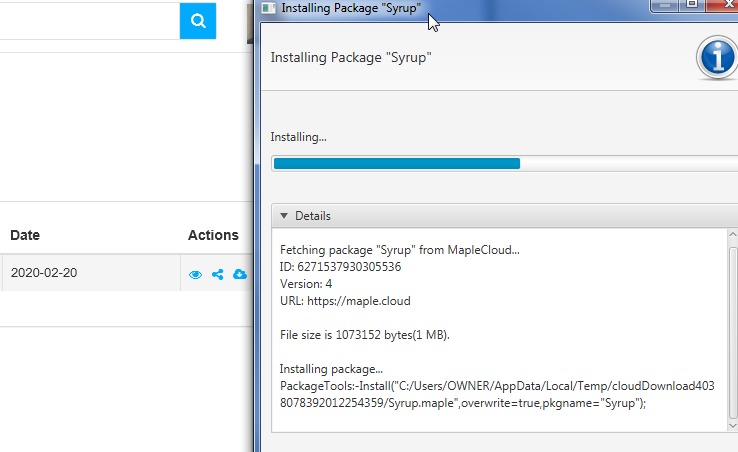
Task: Click the Details pane scrollbar thumb
Action: coord(732,332)
